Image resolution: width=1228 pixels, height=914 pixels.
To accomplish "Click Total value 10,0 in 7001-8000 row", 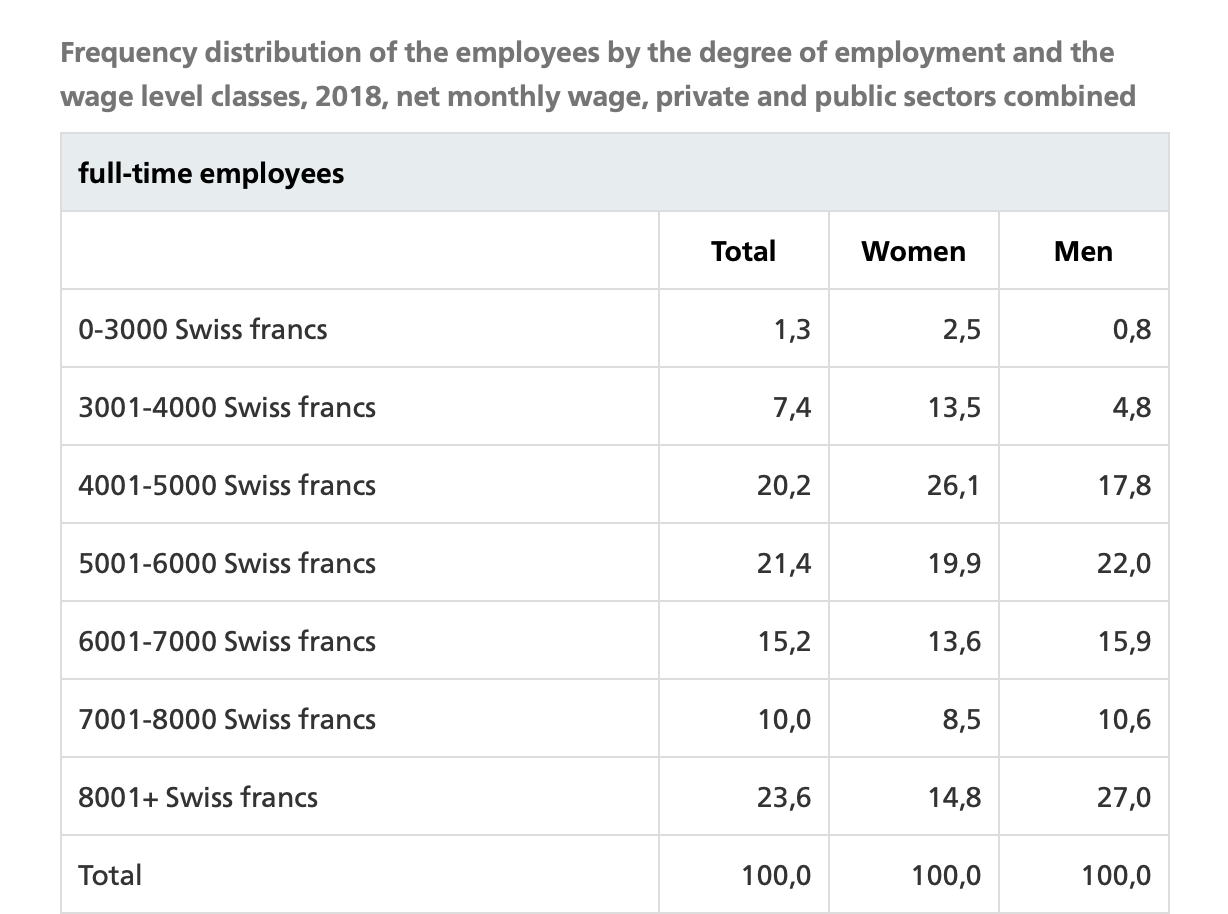I will coord(785,719).
